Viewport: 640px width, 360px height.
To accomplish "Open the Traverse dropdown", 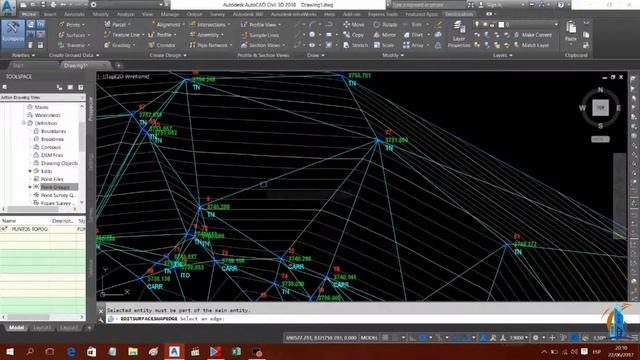I will (75, 45).
